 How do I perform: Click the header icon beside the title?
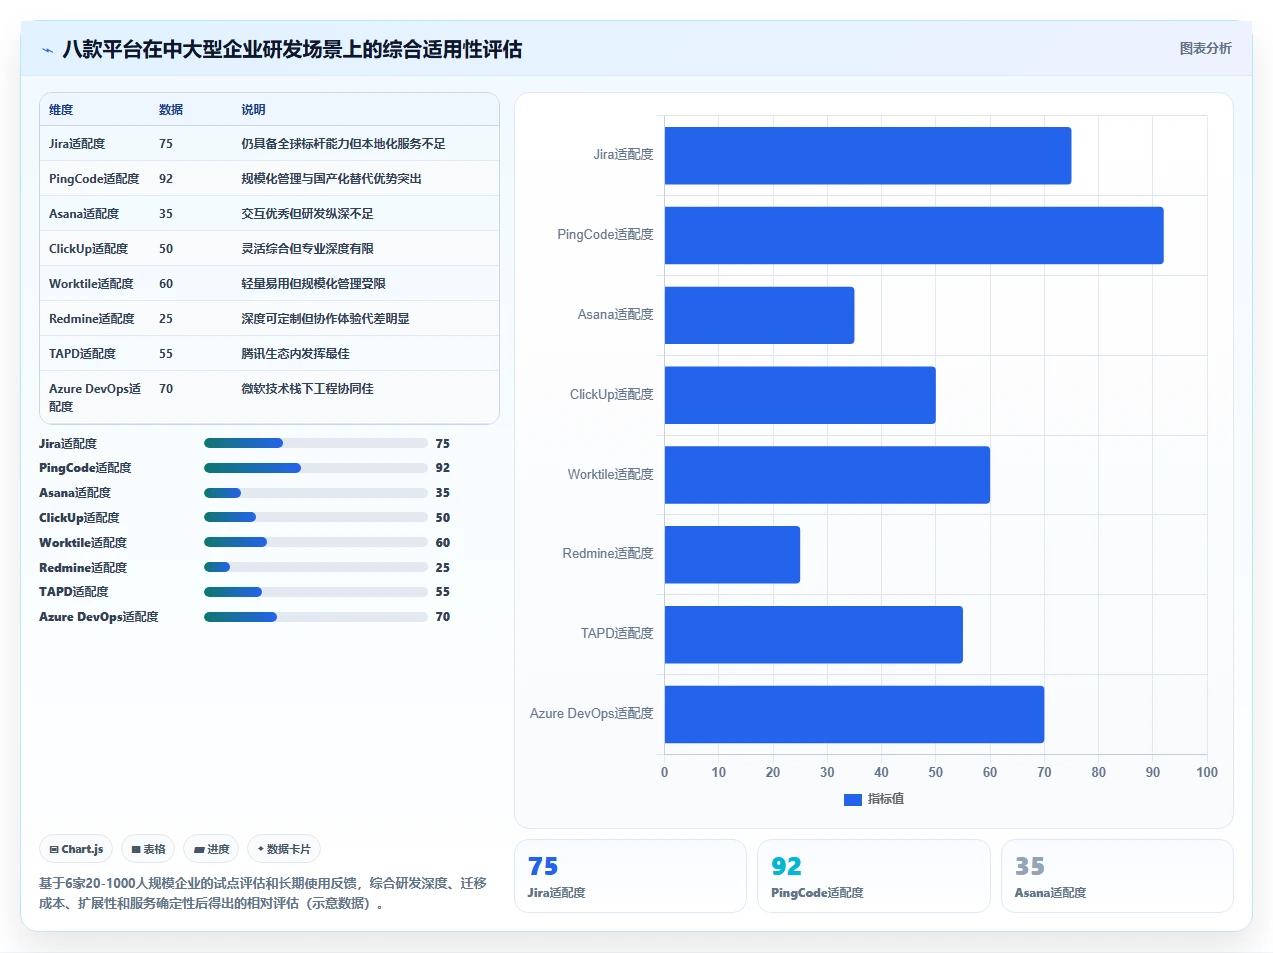pos(47,50)
